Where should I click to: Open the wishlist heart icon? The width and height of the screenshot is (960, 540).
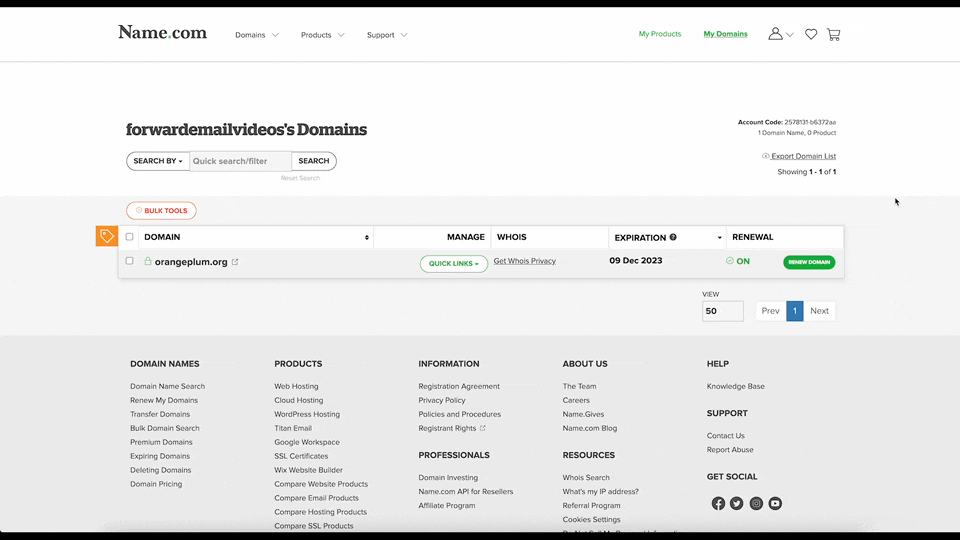pyautogui.click(x=811, y=34)
